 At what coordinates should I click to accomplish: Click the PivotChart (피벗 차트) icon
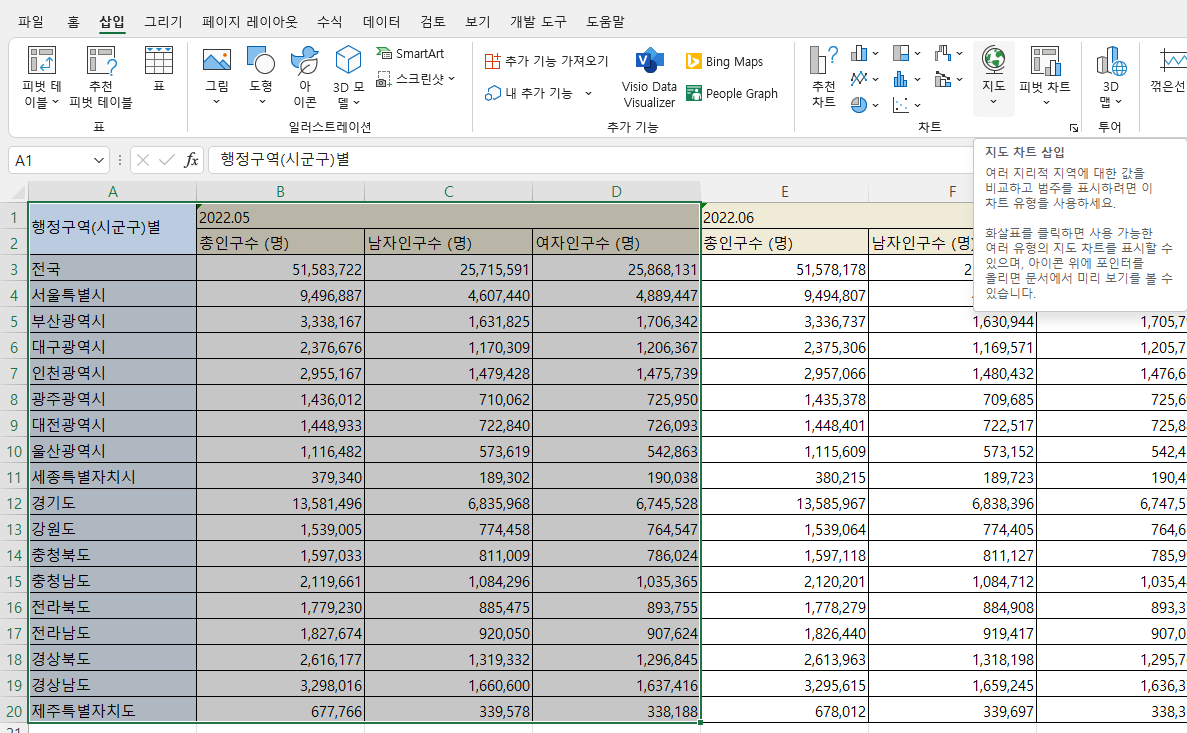point(1045,61)
